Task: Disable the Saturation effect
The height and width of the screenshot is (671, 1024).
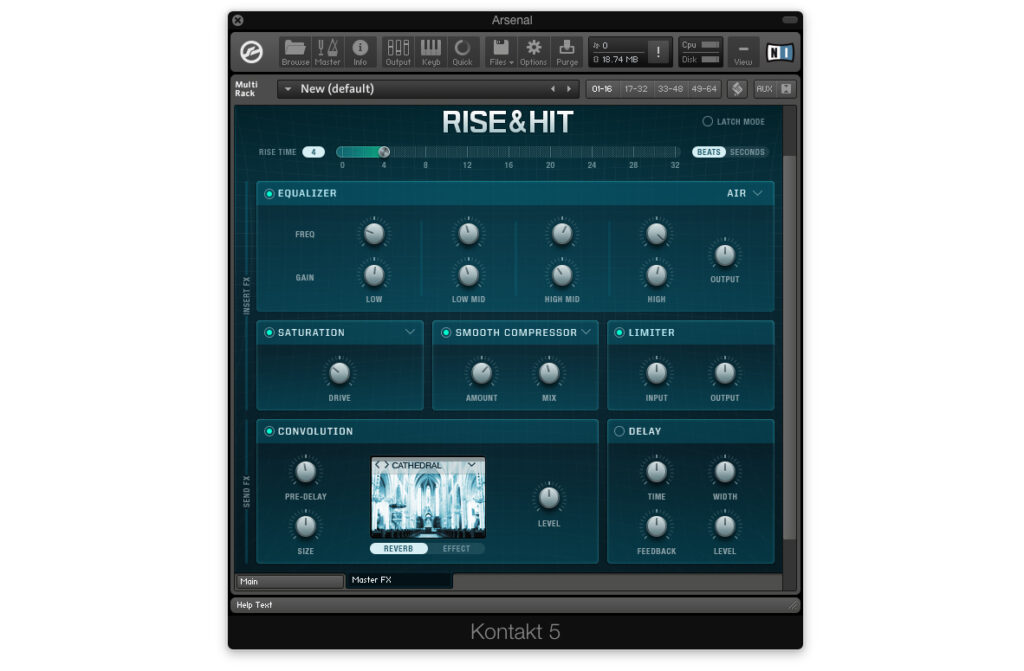Action: point(269,333)
